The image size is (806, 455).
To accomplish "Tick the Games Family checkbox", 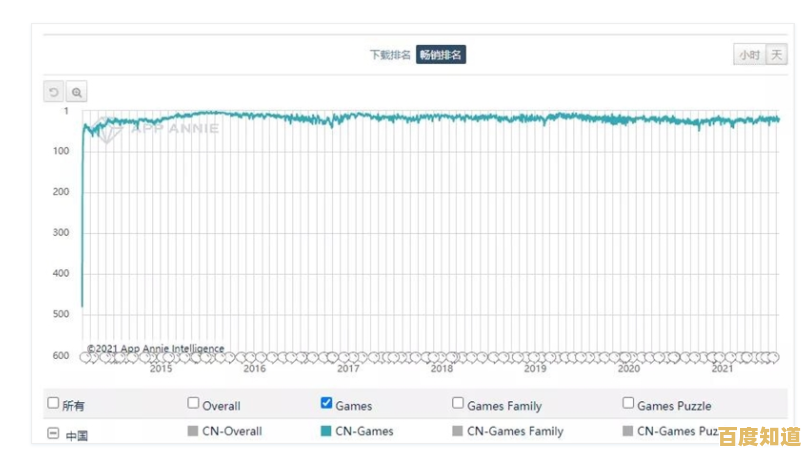I will [x=458, y=403].
